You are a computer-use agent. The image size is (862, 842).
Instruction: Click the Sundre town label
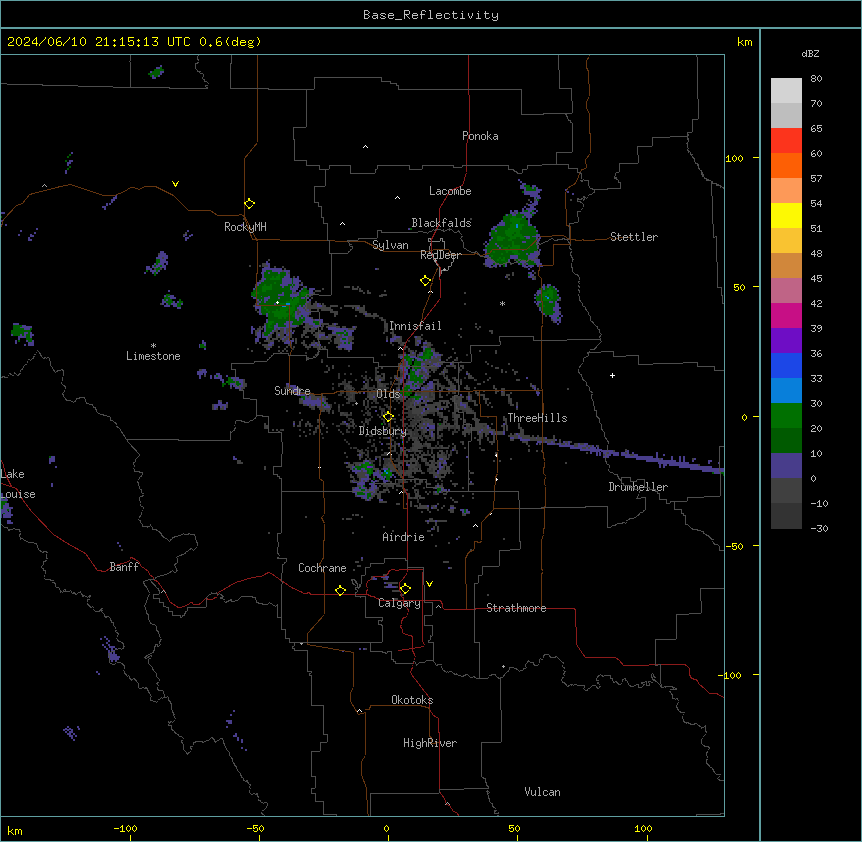292,391
